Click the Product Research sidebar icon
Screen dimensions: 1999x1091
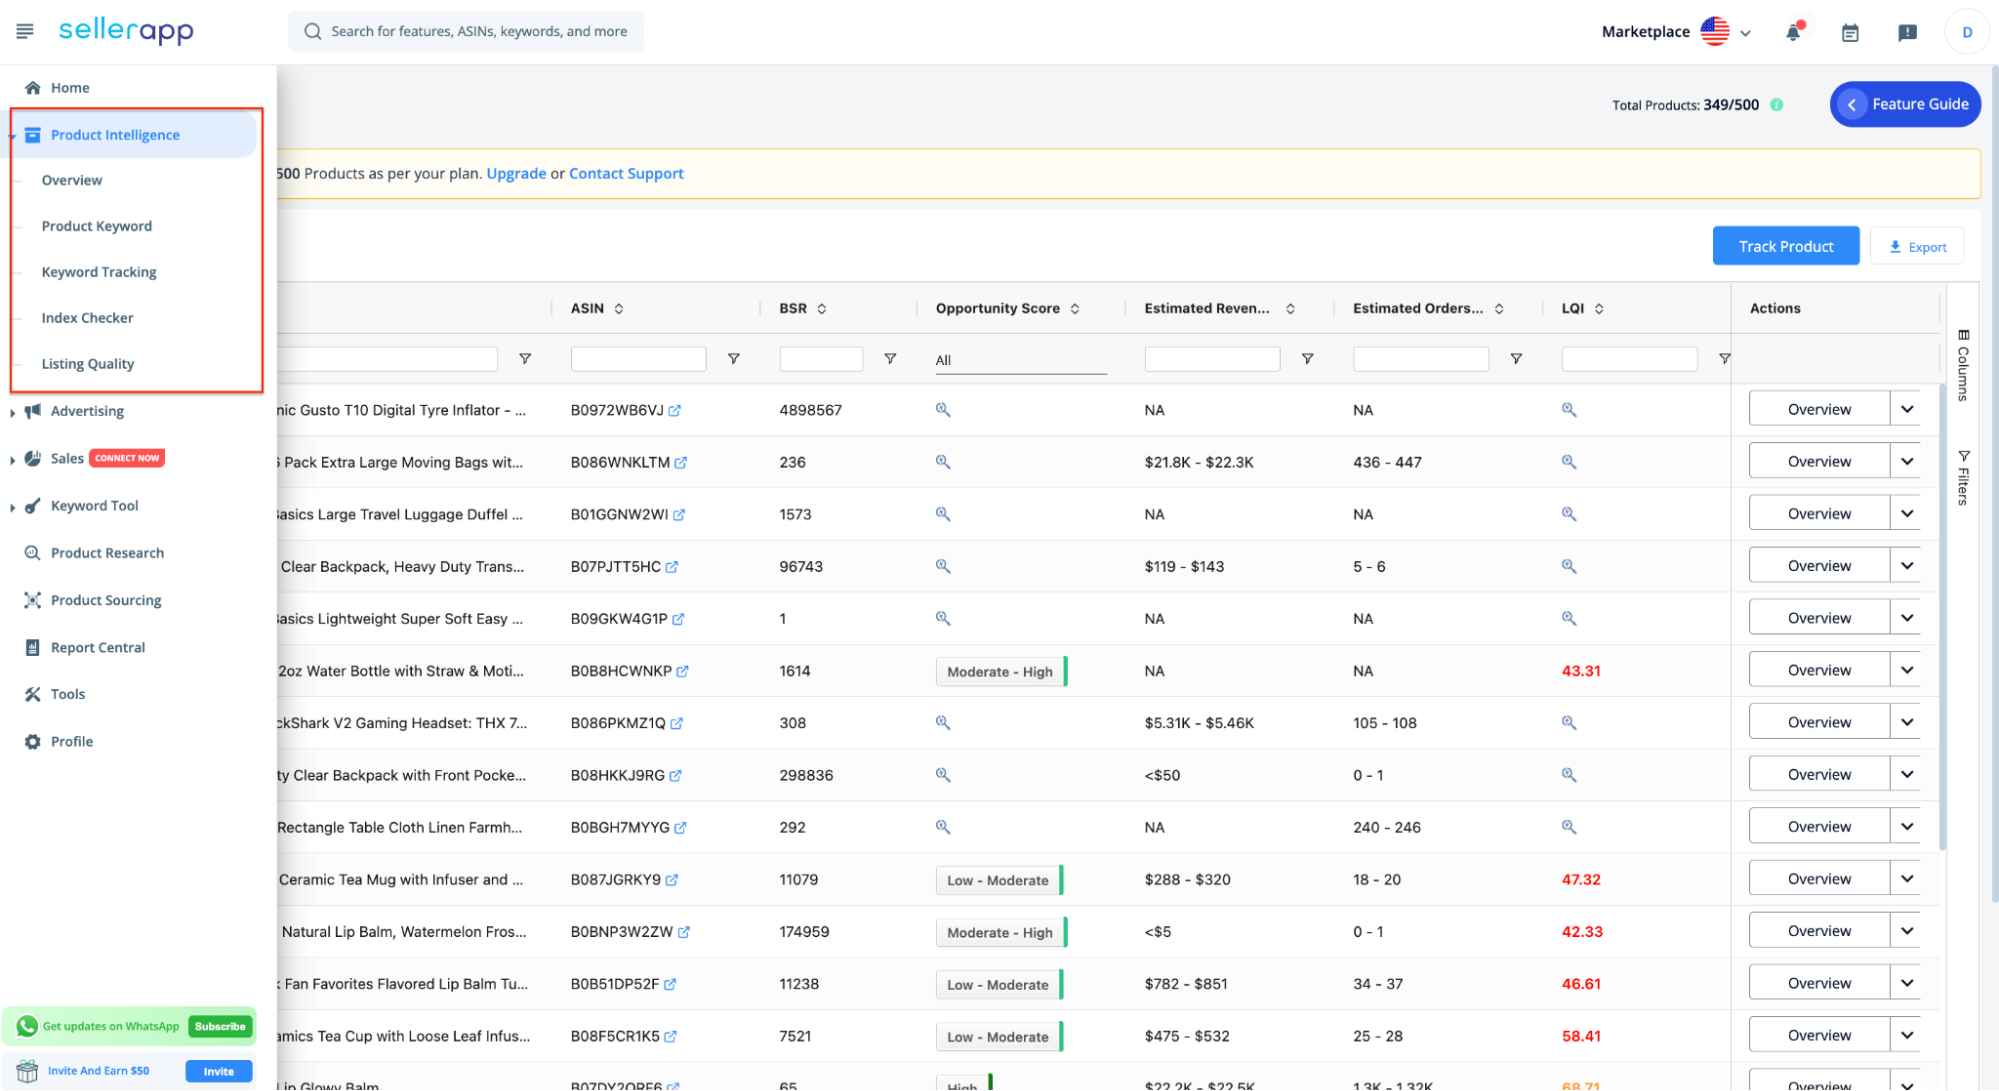(x=32, y=552)
